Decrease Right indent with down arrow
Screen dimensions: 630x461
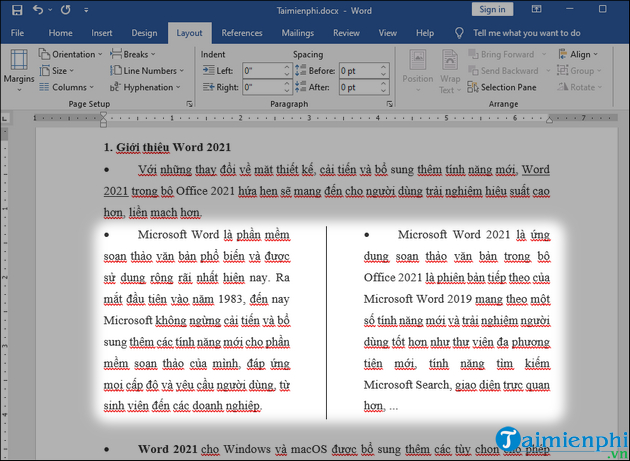pos(286,91)
